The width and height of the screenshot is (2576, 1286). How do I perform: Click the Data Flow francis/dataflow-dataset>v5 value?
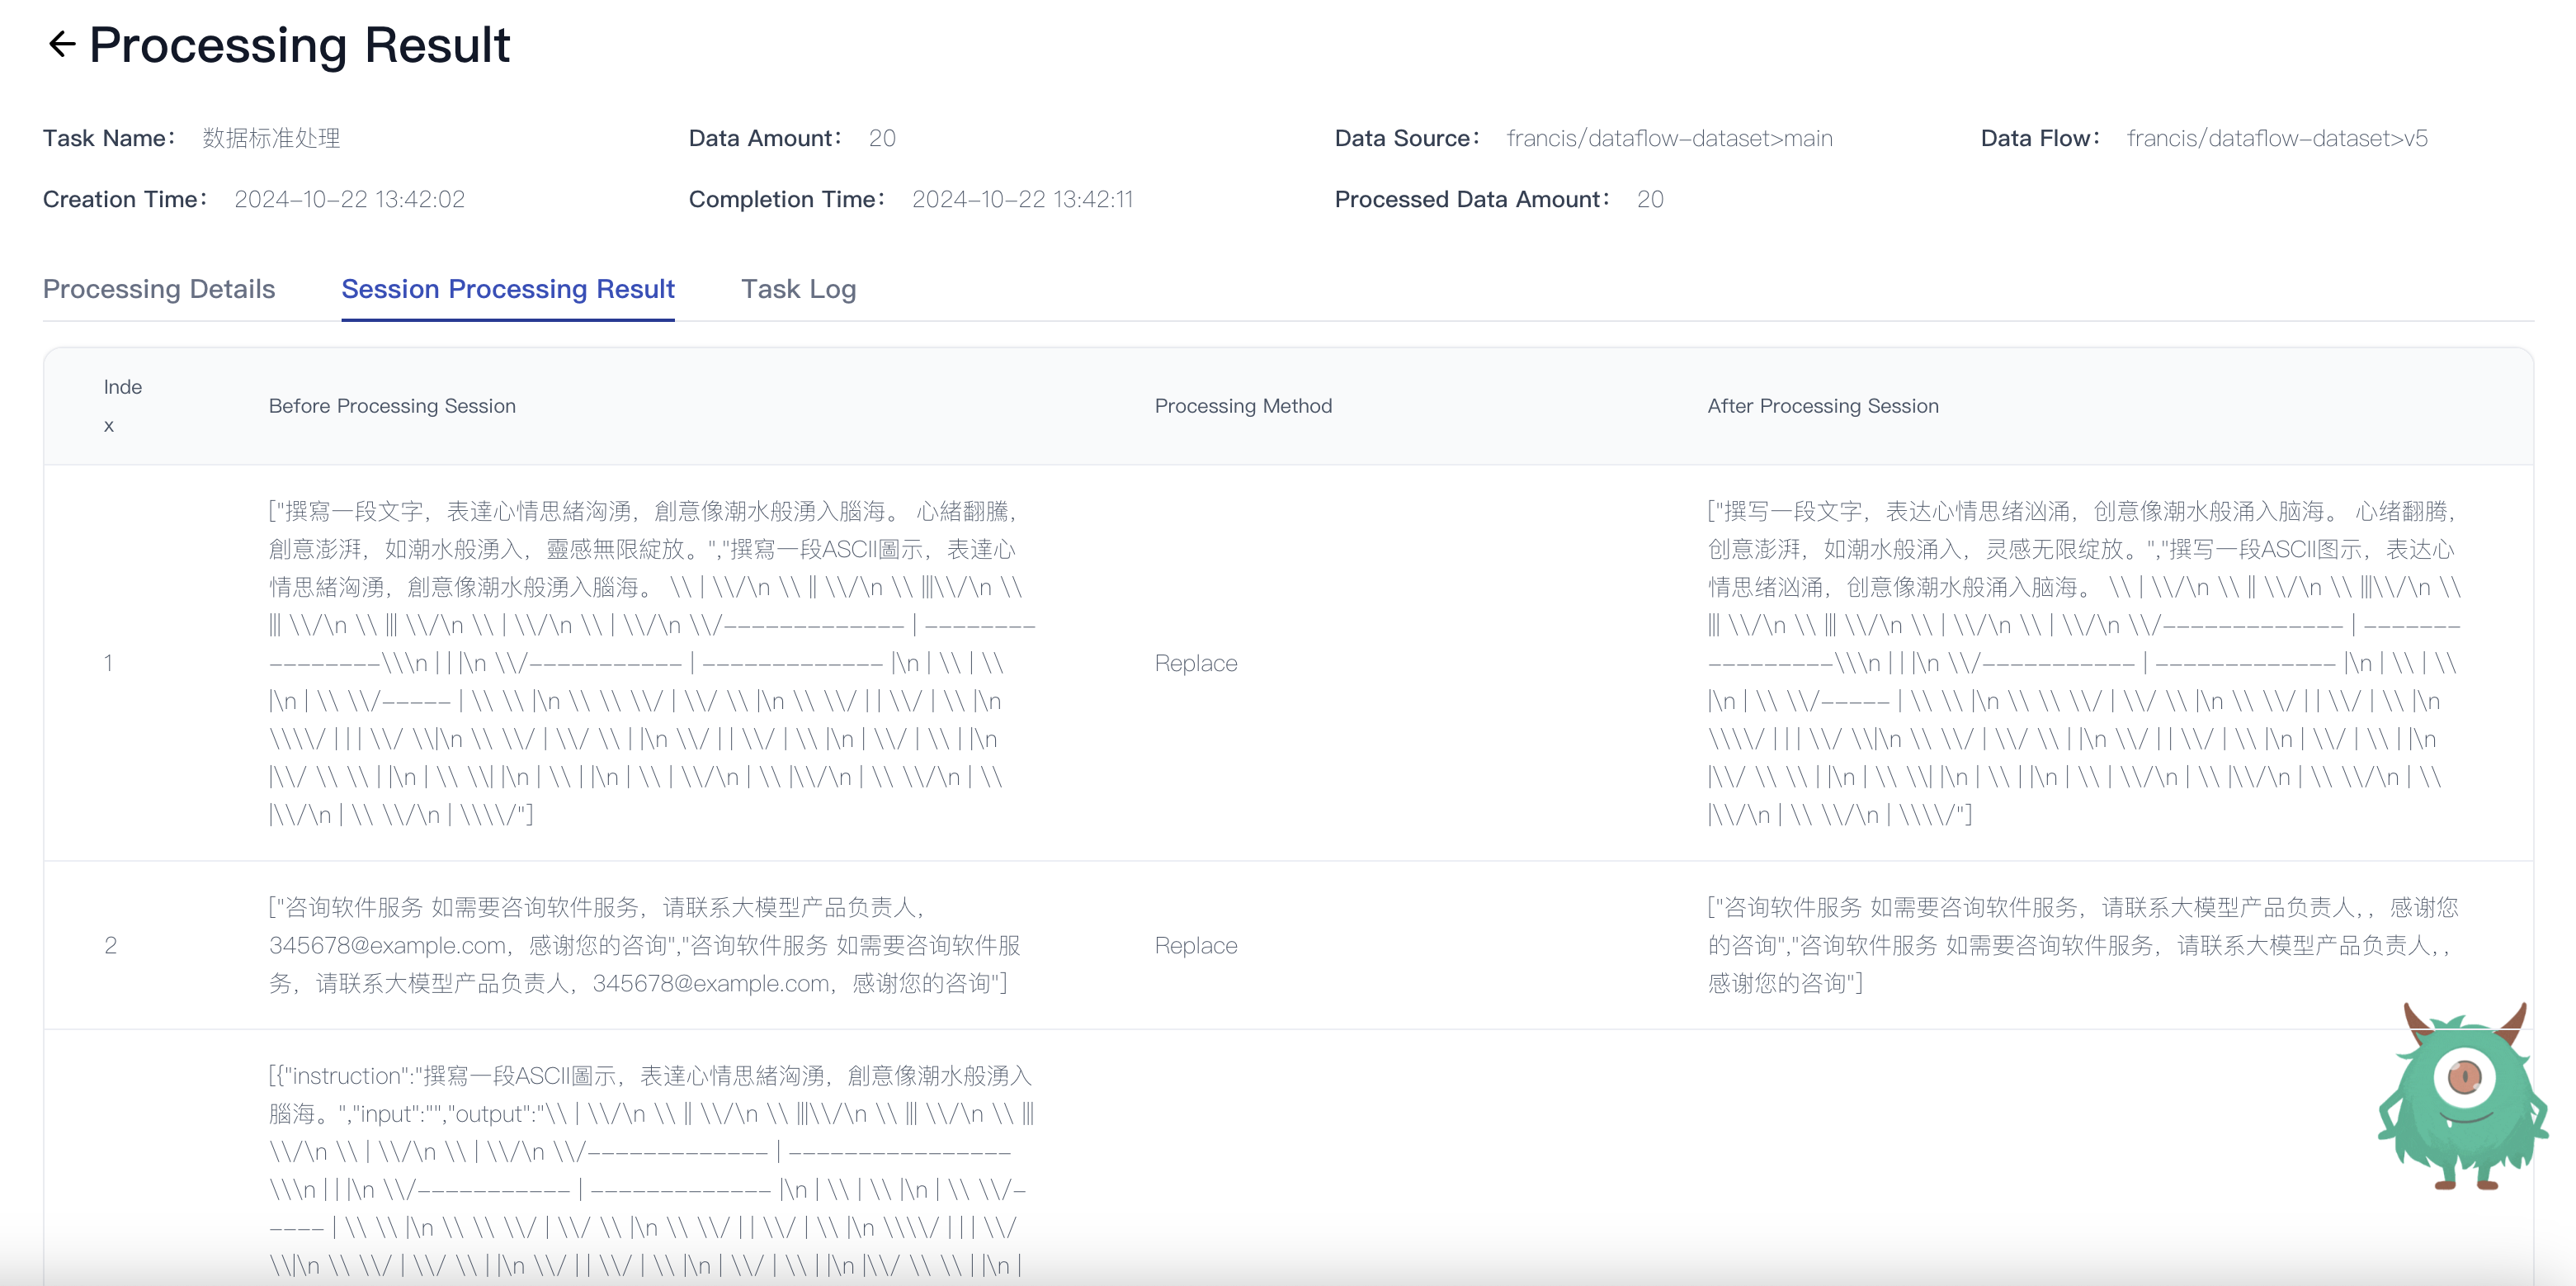[2276, 138]
